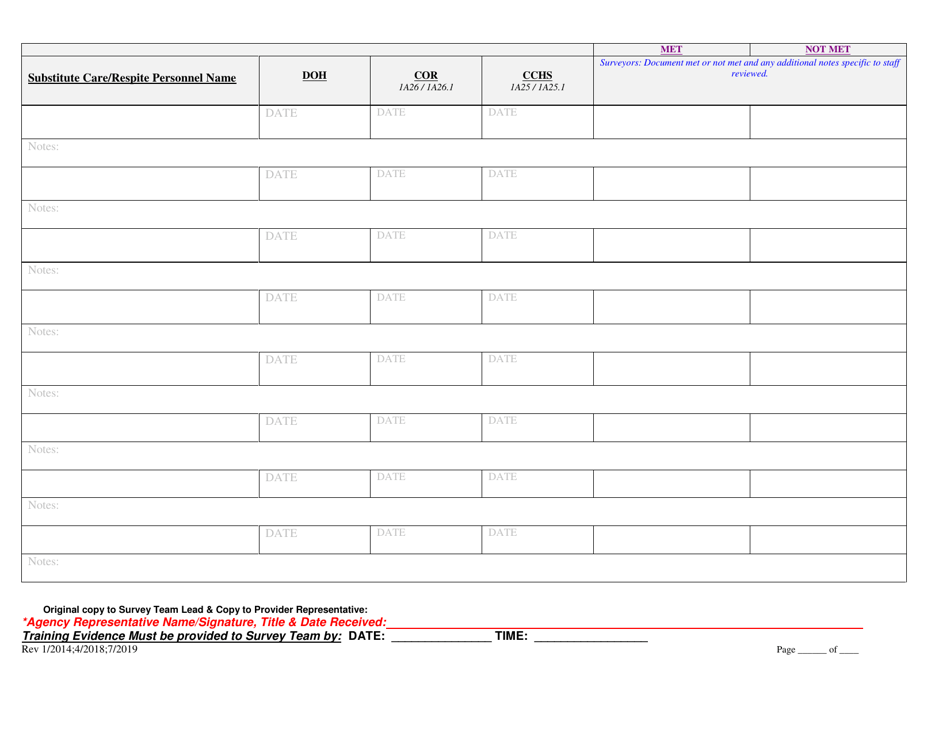Image resolution: width=950 pixels, height=733 pixels.
Task: Click the first row's COR DATE field
Action: [x=426, y=122]
